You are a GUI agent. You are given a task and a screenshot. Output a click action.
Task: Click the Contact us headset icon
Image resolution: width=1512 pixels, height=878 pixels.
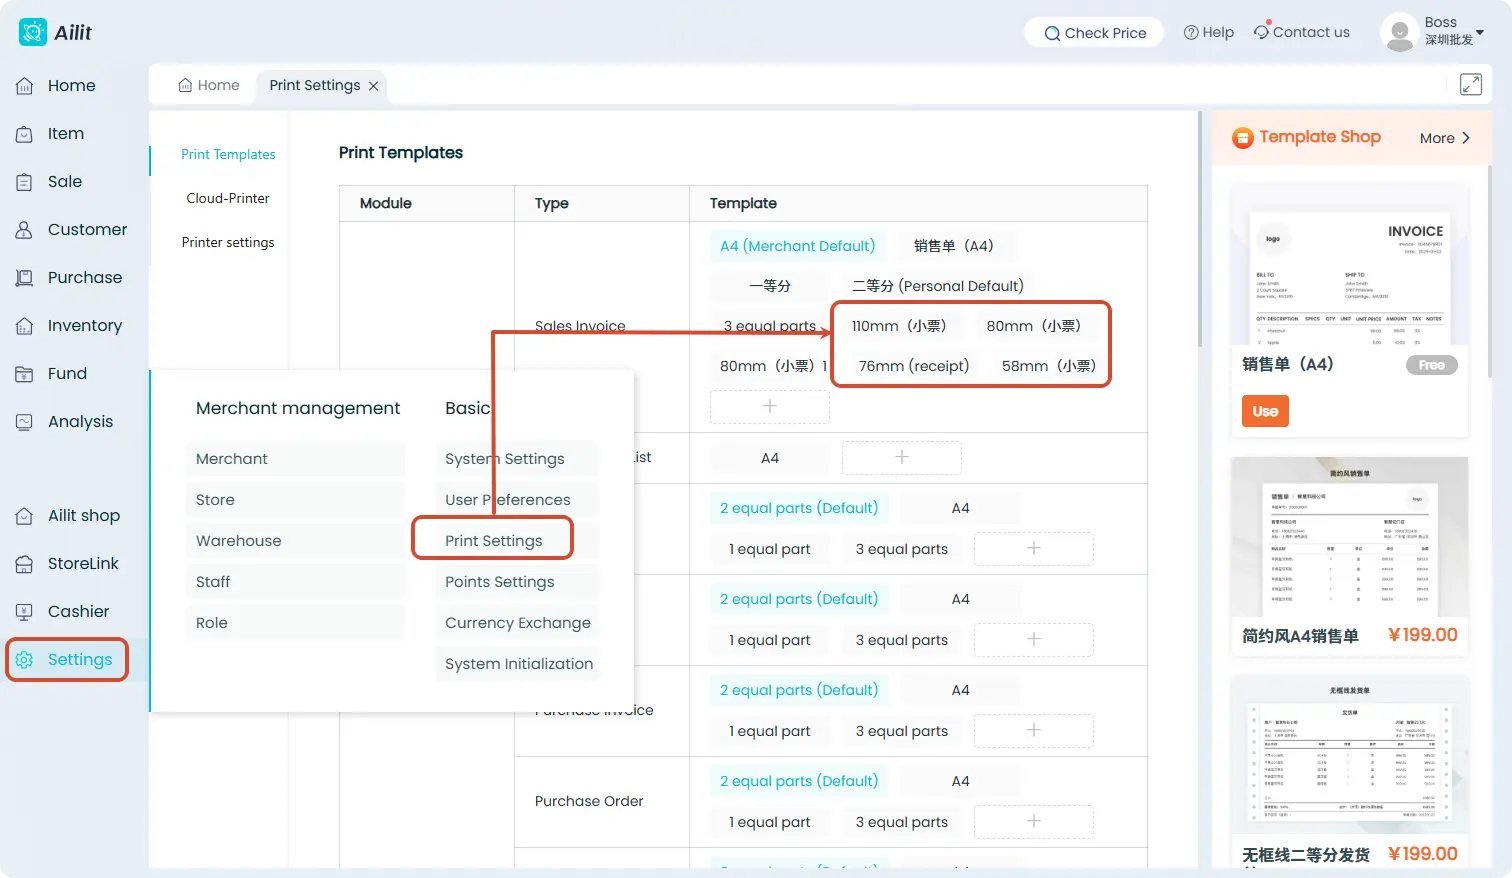[1262, 32]
